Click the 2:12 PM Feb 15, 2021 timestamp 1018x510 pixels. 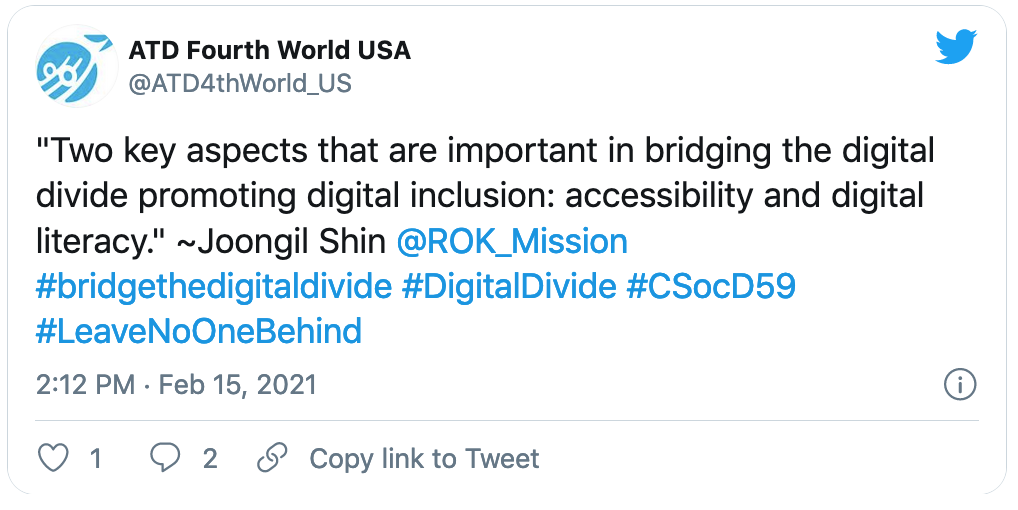coord(176,385)
